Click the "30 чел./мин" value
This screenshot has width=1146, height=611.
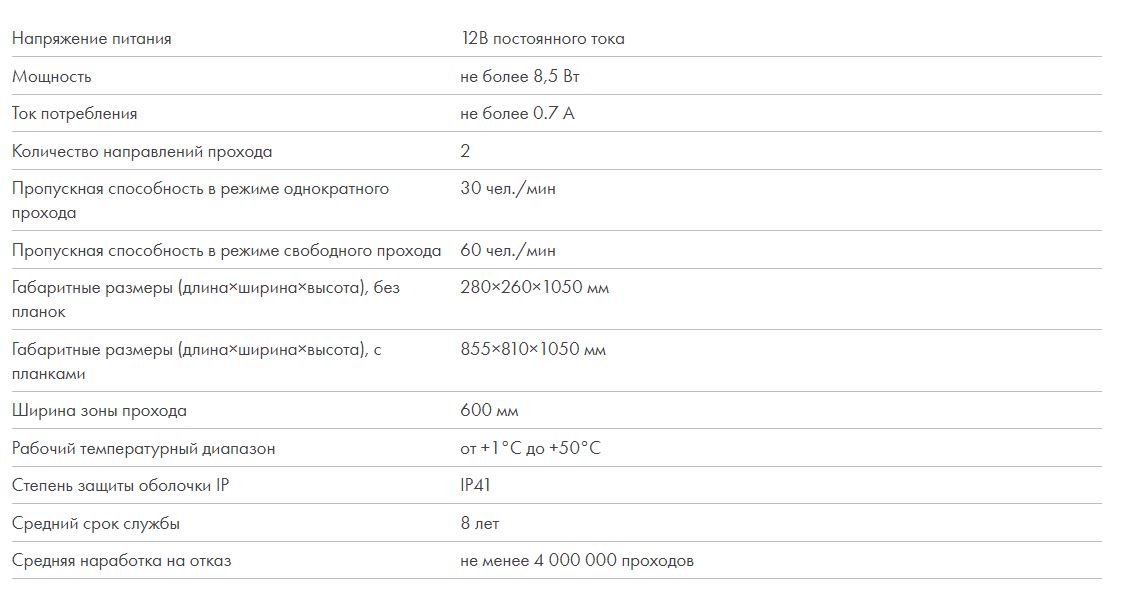click(508, 189)
